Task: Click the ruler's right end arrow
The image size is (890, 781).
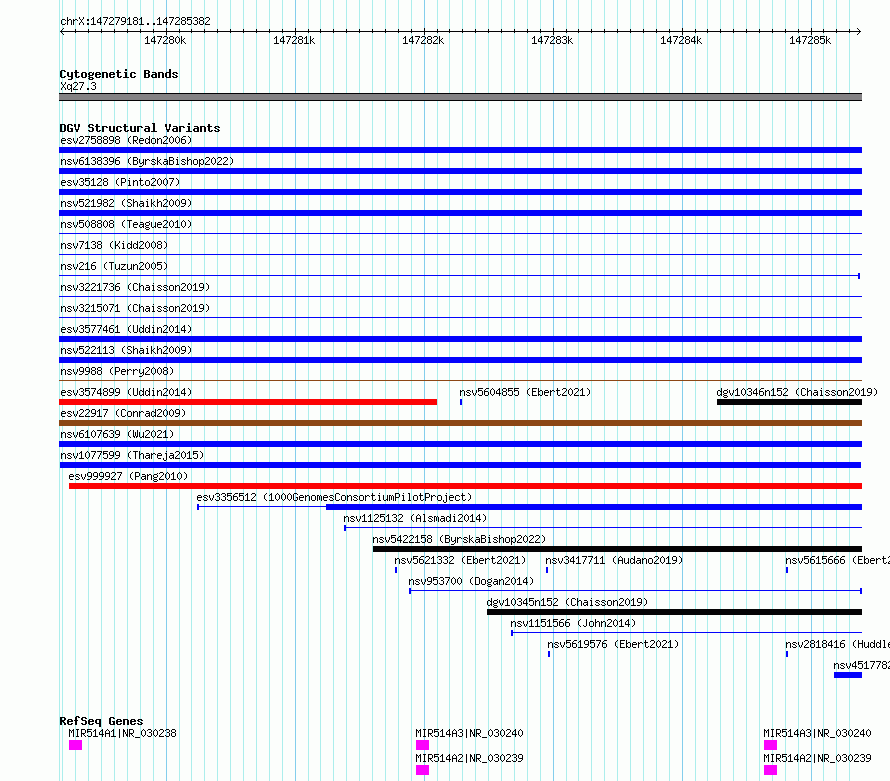Action: 859,31
